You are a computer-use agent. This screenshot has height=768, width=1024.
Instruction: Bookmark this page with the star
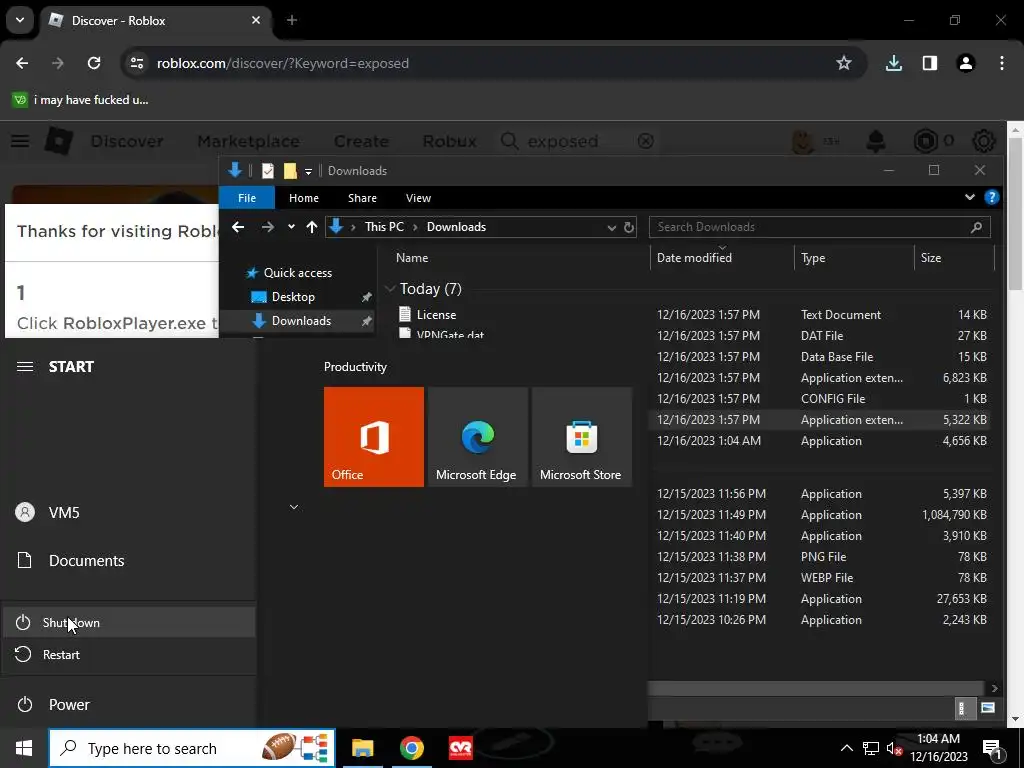[844, 63]
